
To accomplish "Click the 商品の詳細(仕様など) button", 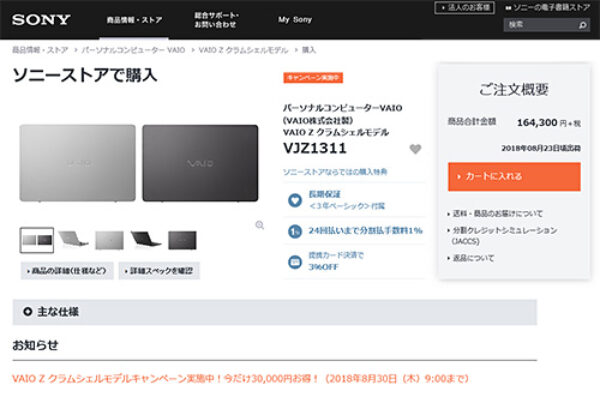I will point(67,271).
